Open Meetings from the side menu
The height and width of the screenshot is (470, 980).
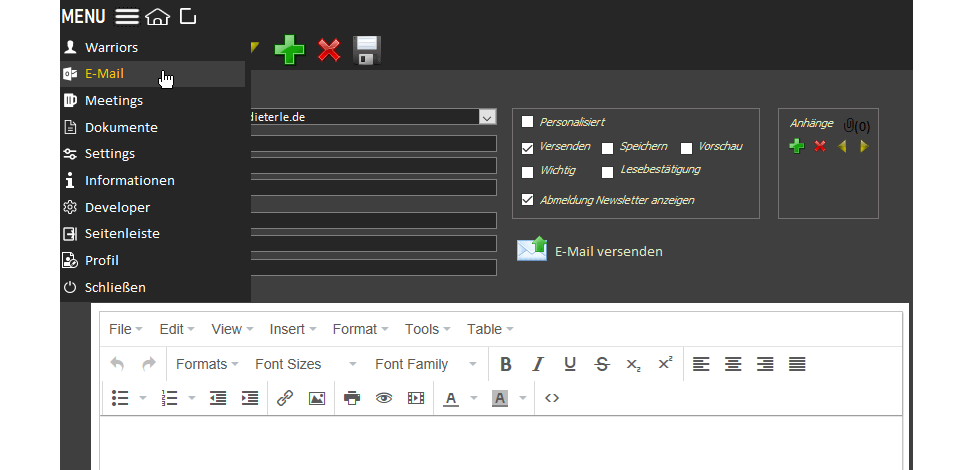pyautogui.click(x=113, y=101)
